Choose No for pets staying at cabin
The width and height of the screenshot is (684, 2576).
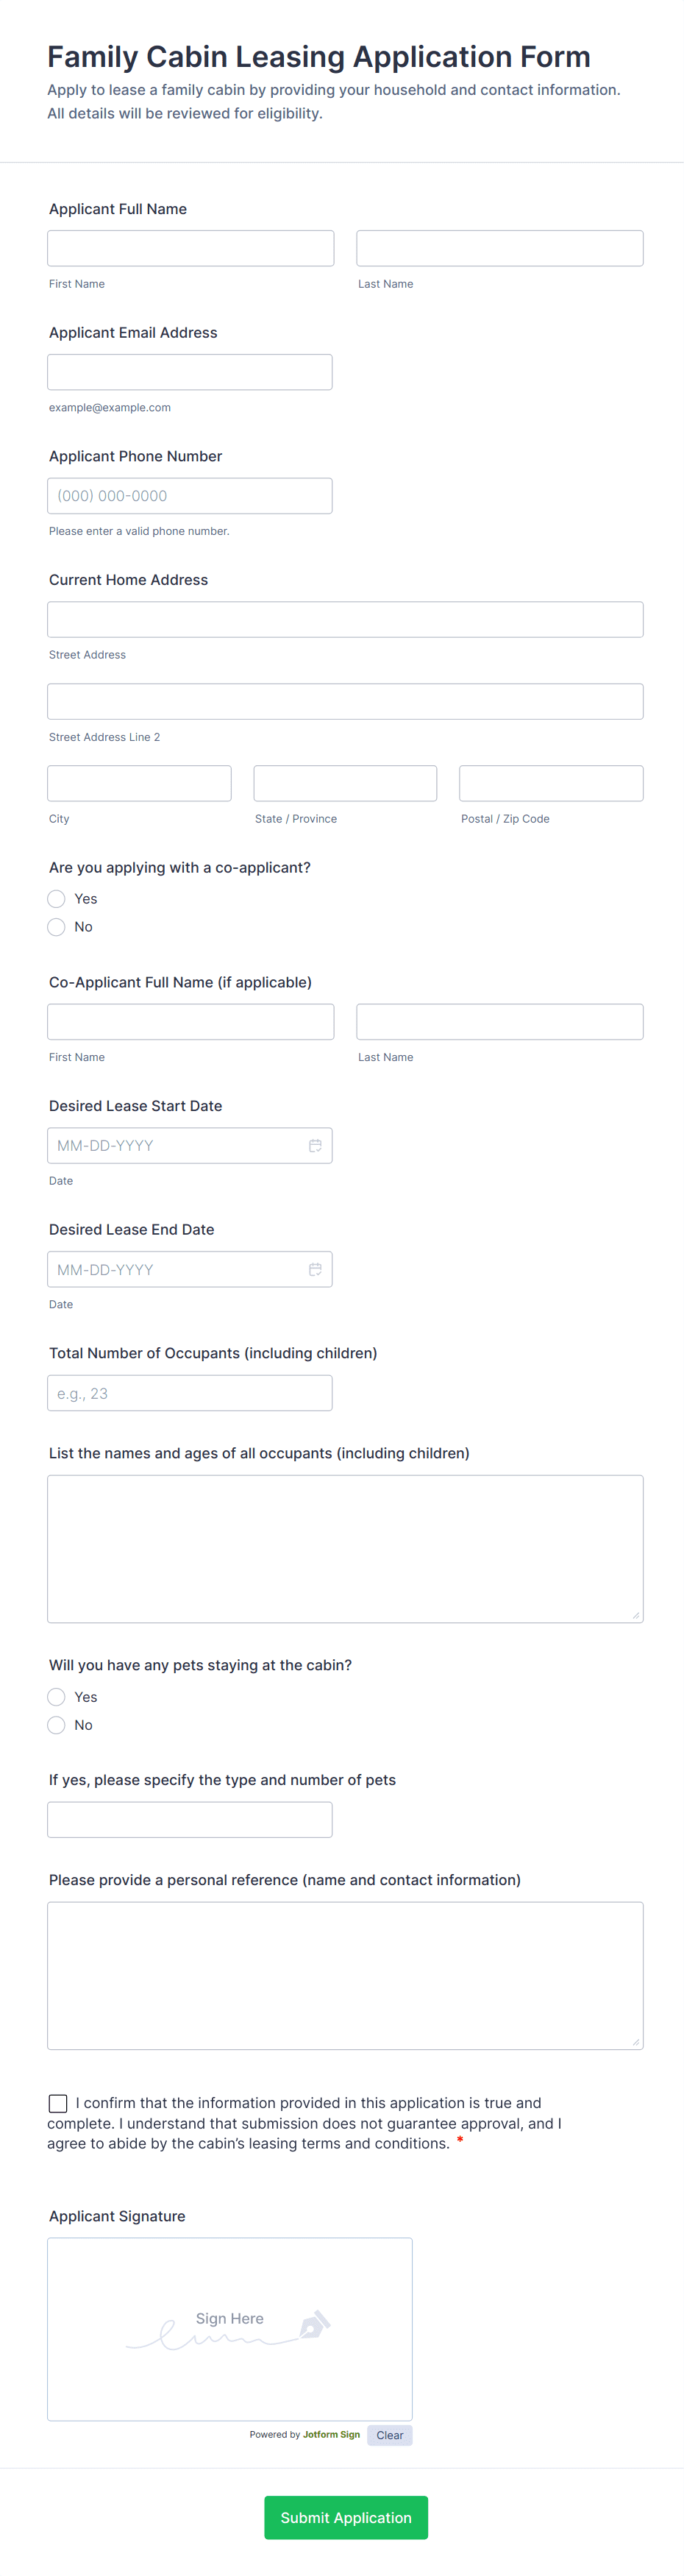coord(57,1725)
